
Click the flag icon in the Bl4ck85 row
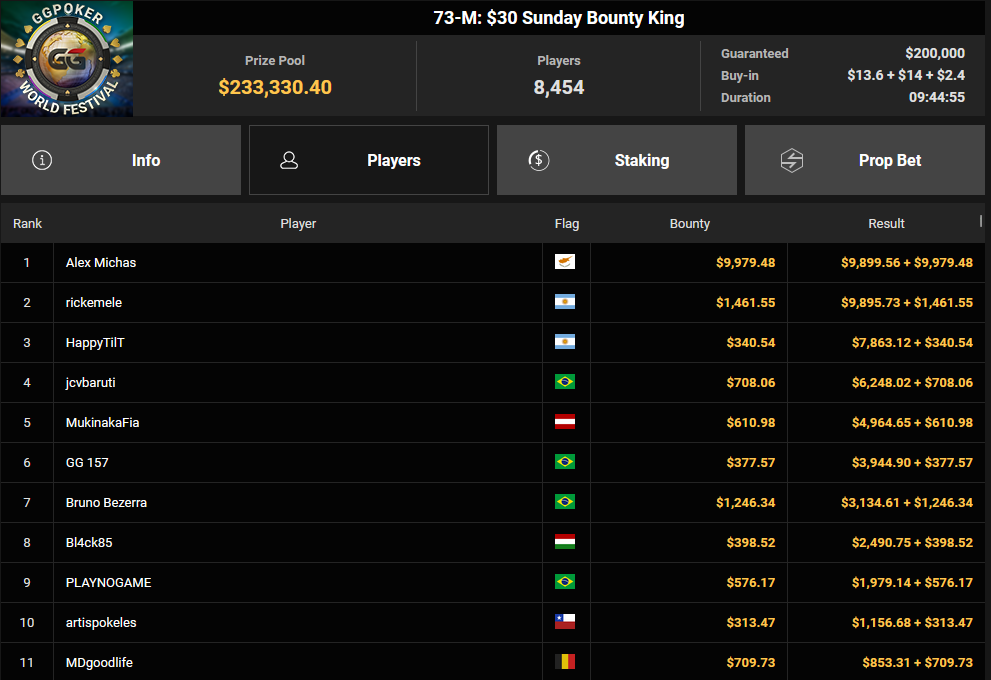565,542
